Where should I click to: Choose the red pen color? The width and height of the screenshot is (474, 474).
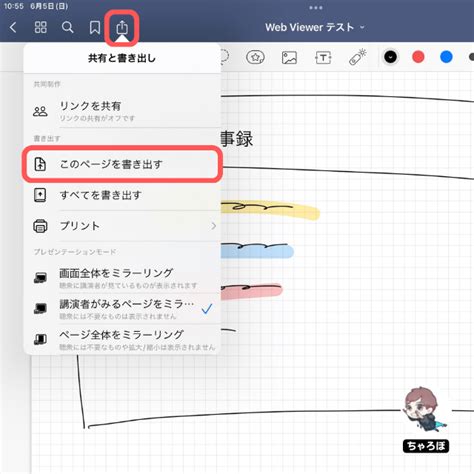coord(418,57)
